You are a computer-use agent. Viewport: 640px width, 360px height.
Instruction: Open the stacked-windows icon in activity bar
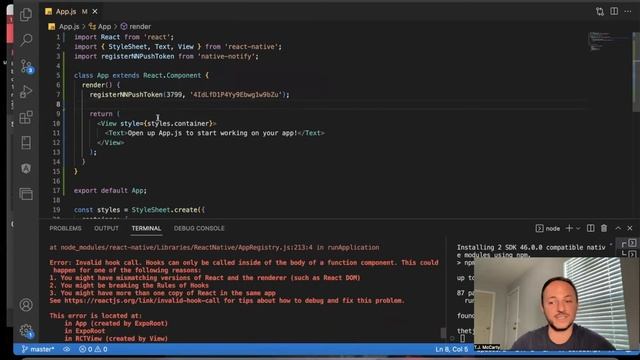[26, 194]
